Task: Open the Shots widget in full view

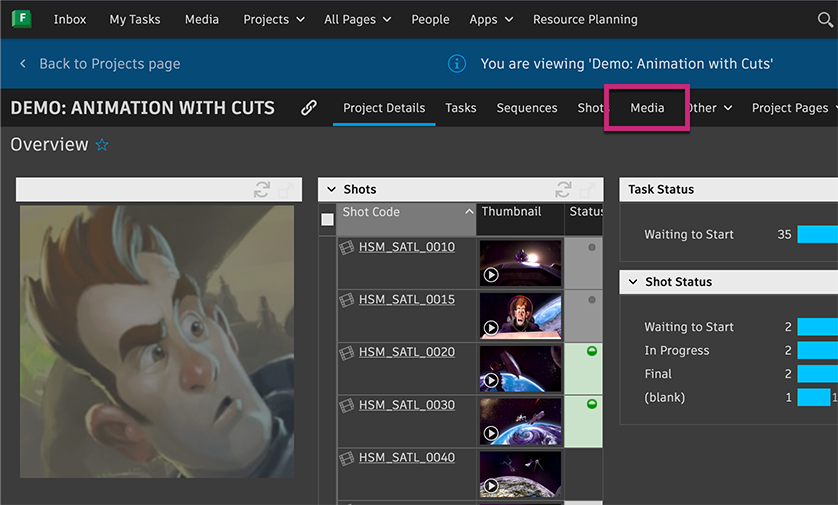Action: coord(587,189)
